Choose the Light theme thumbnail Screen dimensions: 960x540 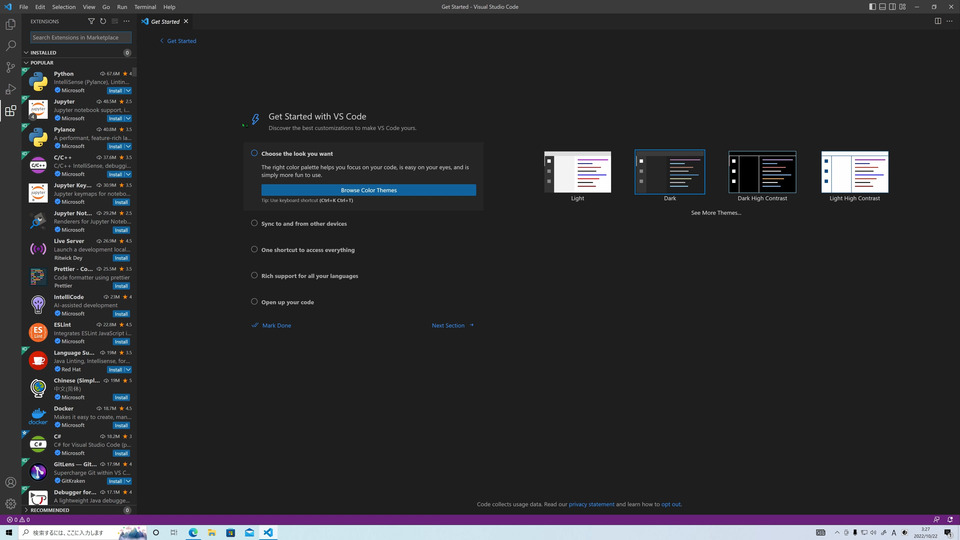pos(577,172)
